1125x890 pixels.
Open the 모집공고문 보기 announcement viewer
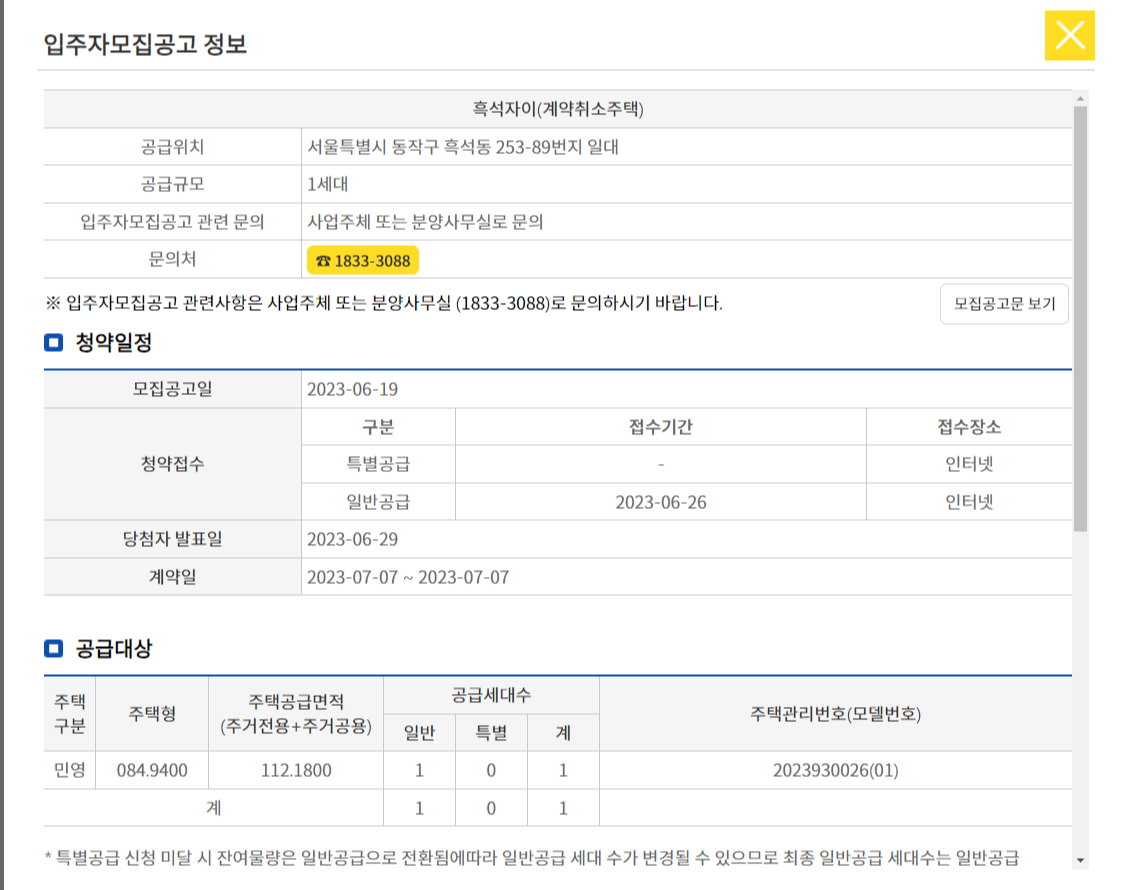click(1004, 305)
